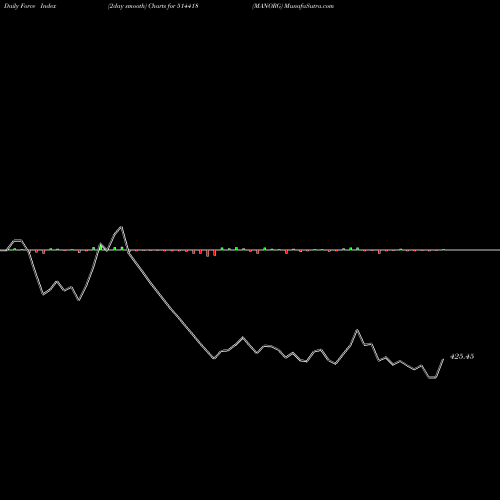Click the '(2day smooth) Charts for 514418' label
The image size is (500, 500).
[x=153, y=6]
